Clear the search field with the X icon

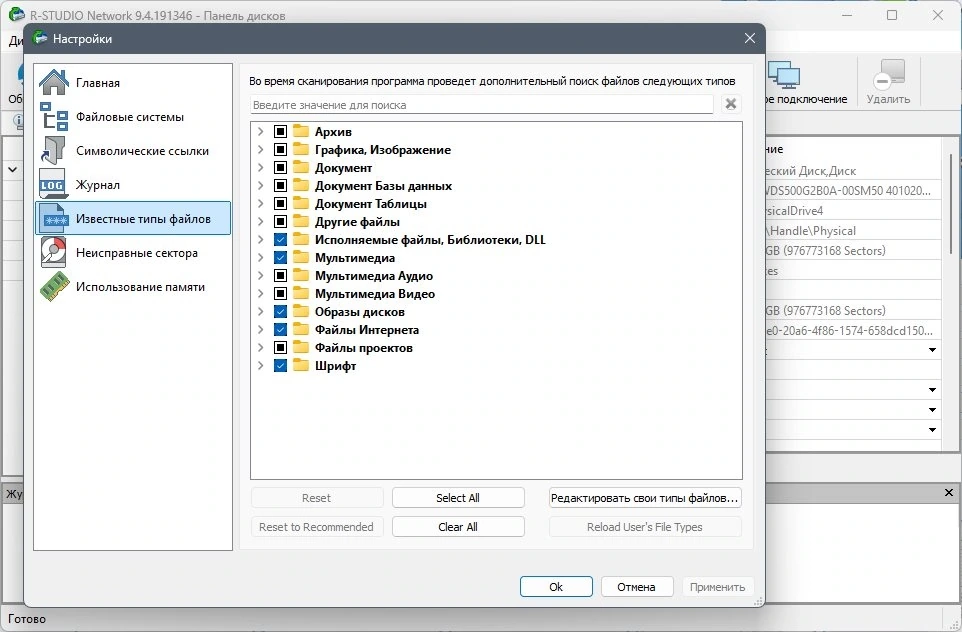coord(731,104)
